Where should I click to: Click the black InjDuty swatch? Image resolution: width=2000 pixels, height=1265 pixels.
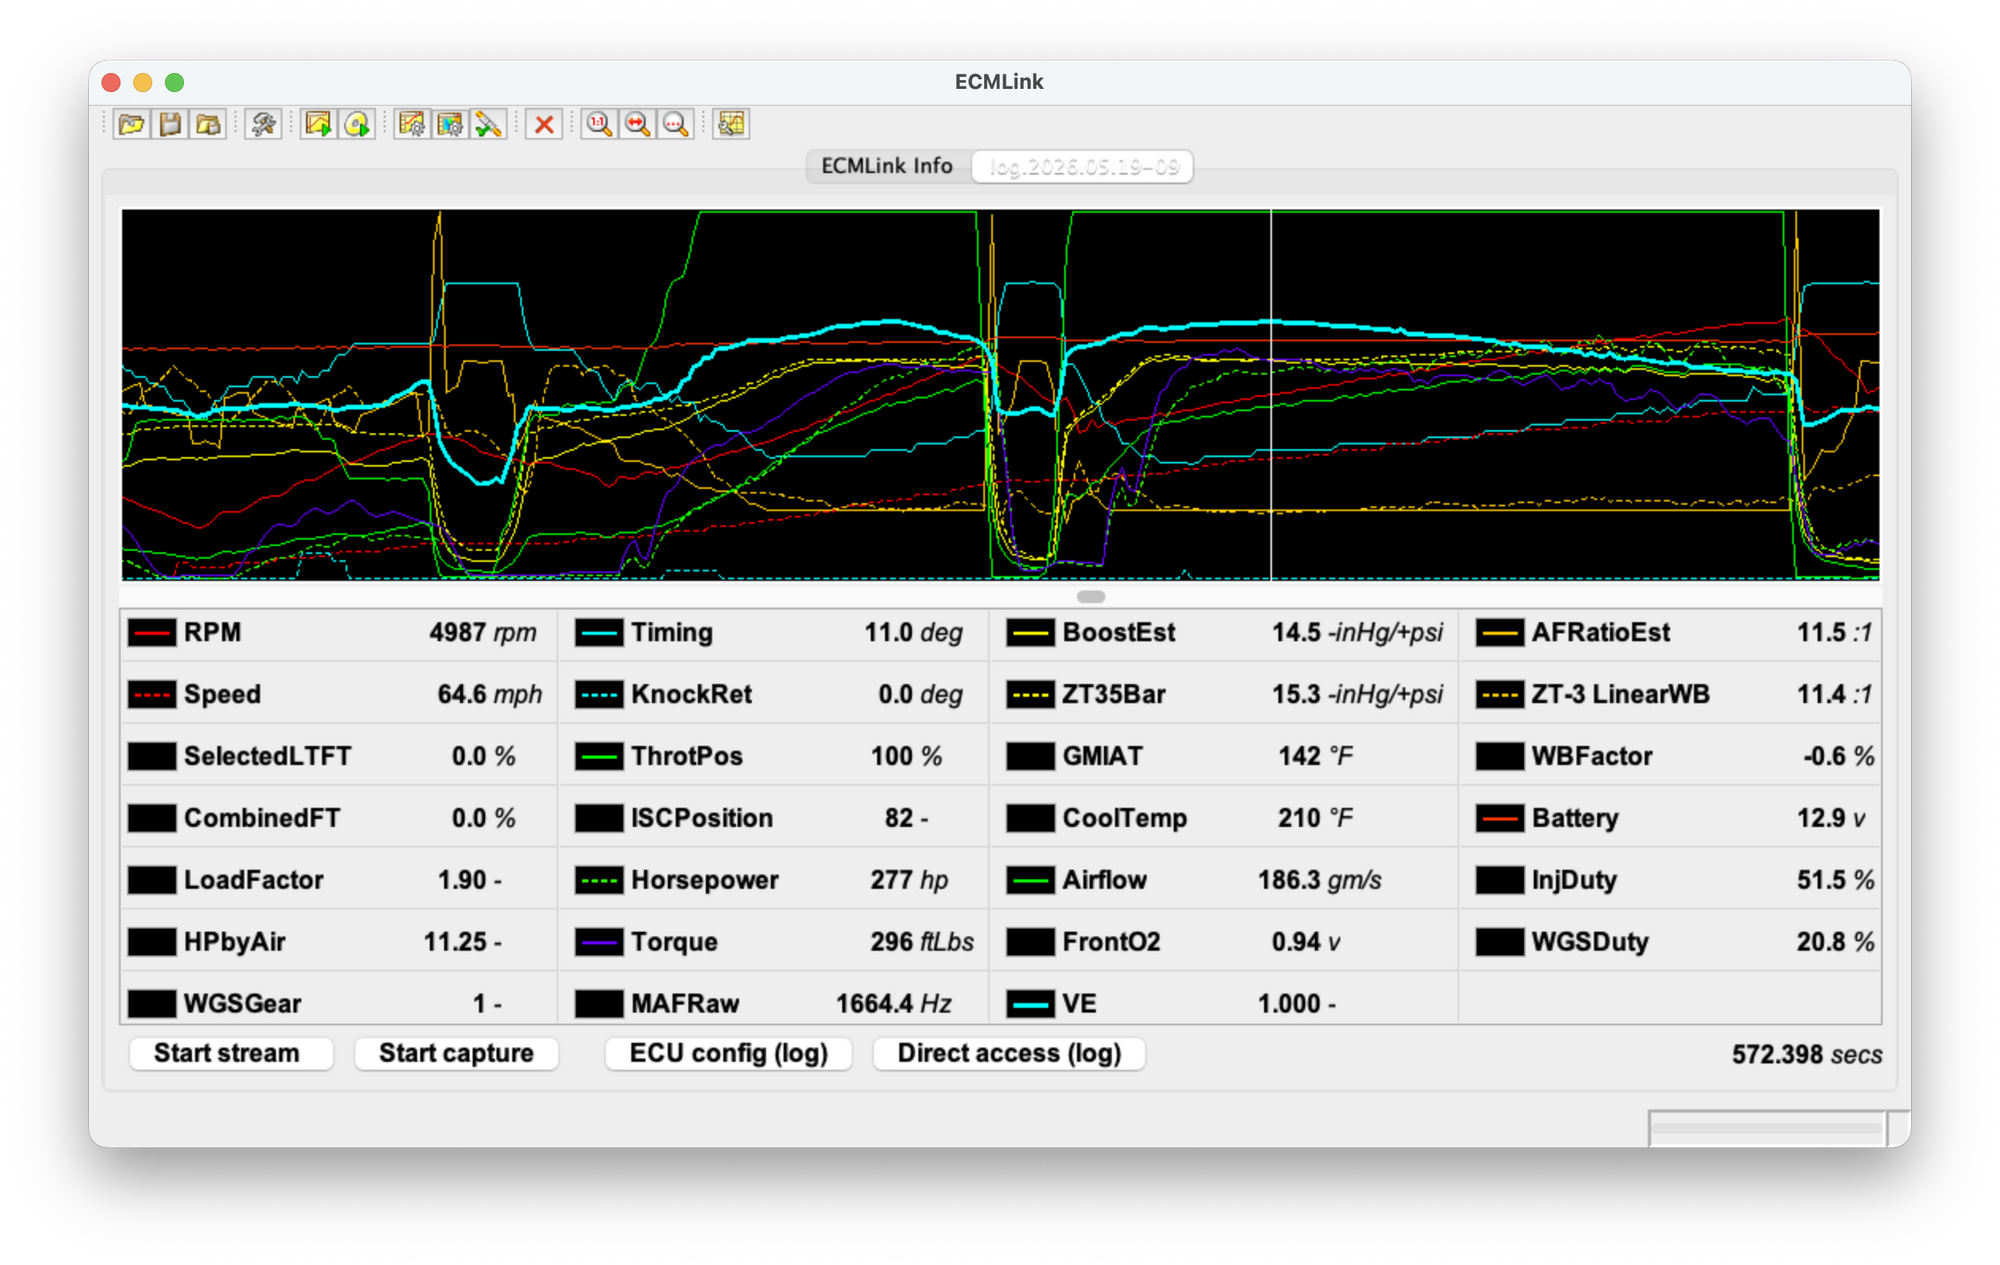pyautogui.click(x=1500, y=881)
